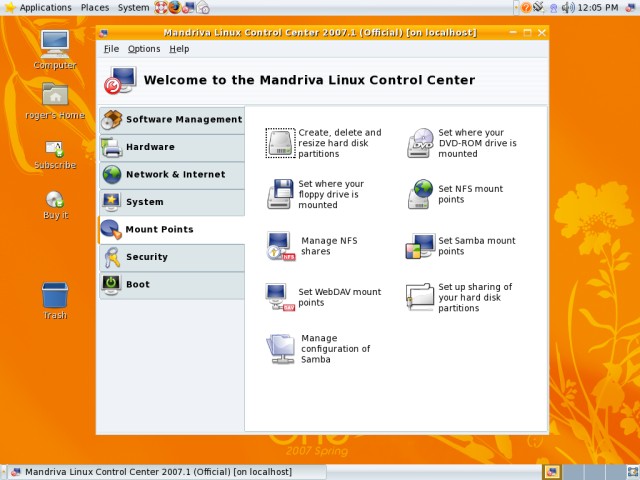Select the Boot category
Image resolution: width=640 pixels, height=480 pixels.
[x=171, y=285]
